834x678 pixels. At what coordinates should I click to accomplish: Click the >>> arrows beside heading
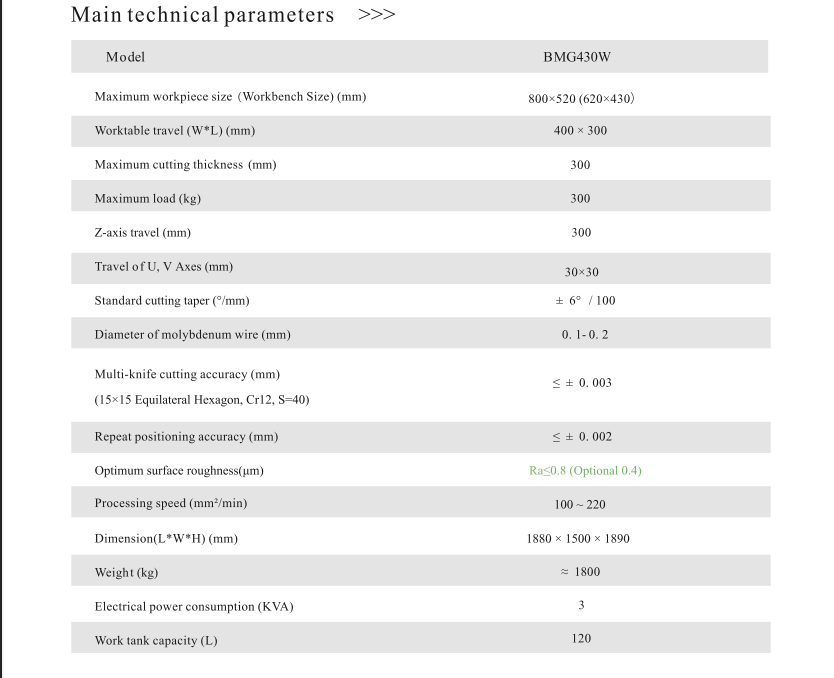click(x=377, y=14)
